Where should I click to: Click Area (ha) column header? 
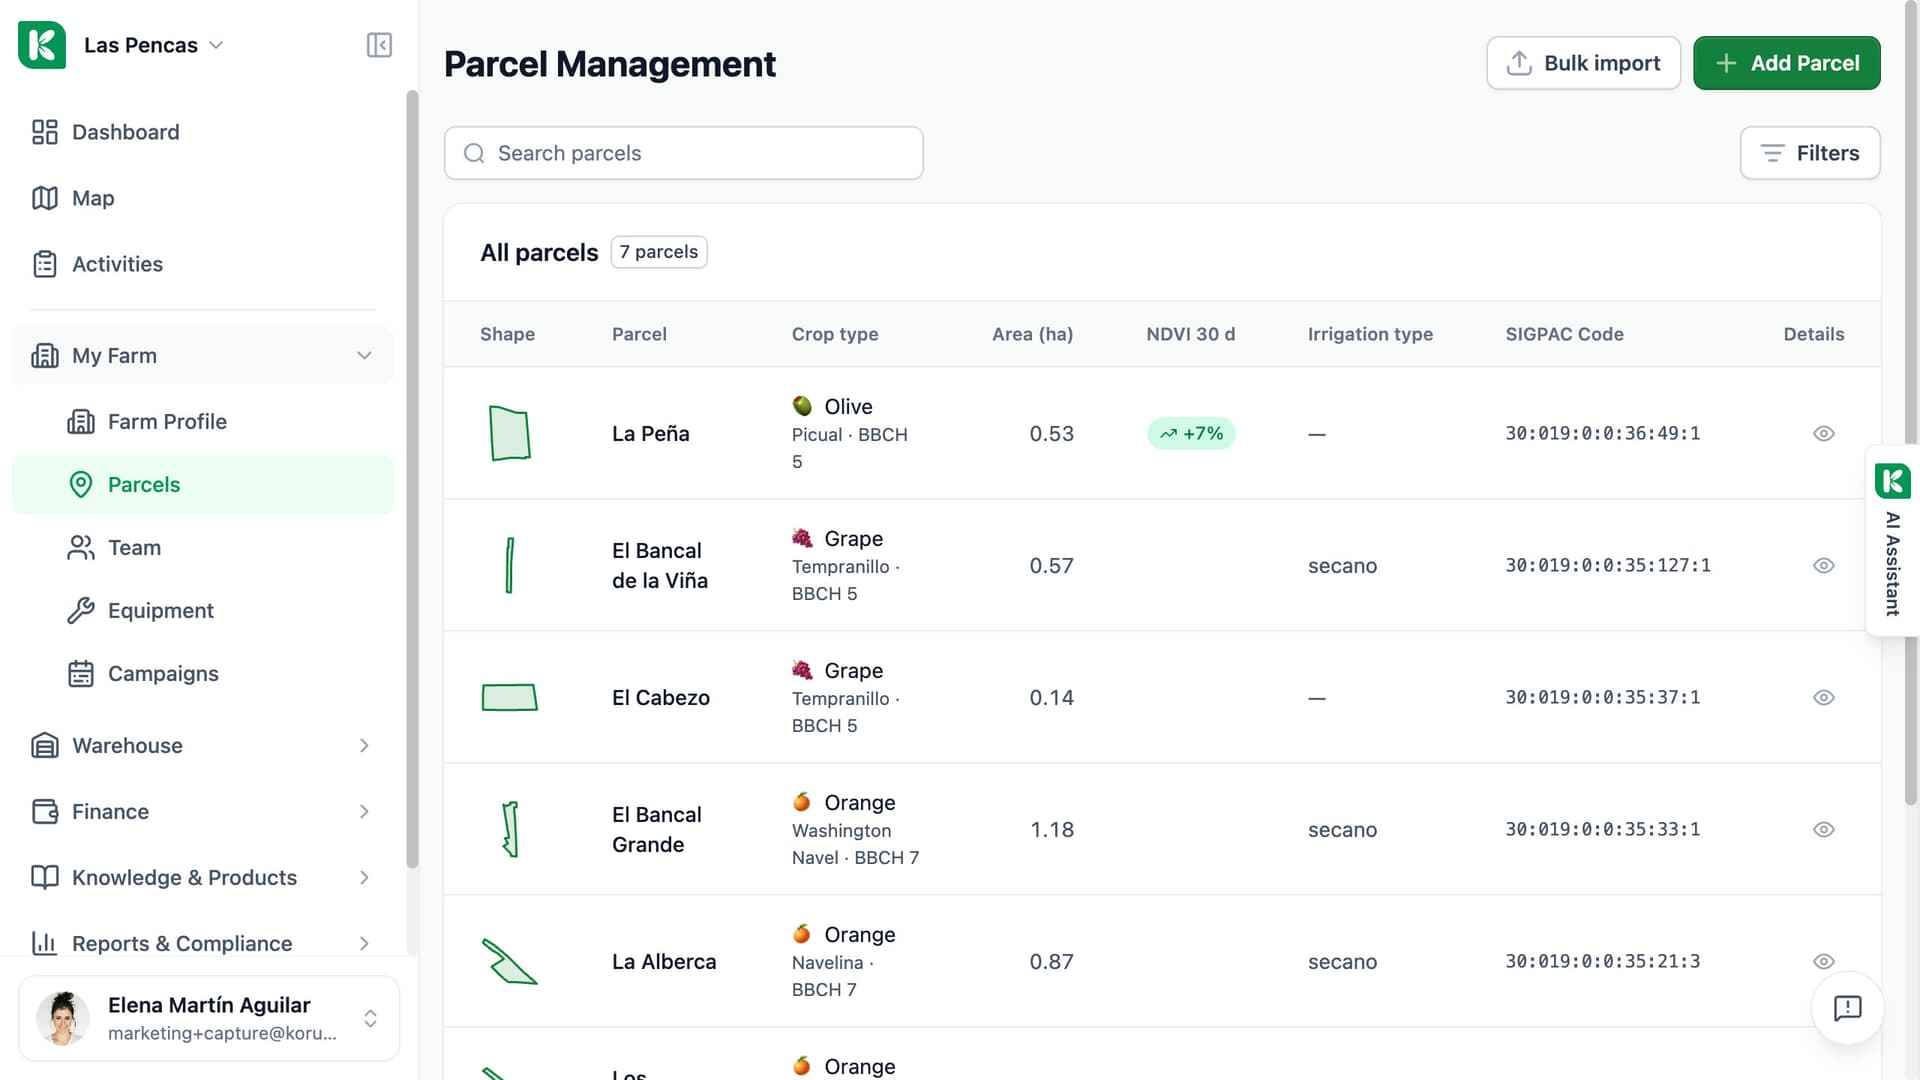coord(1032,334)
